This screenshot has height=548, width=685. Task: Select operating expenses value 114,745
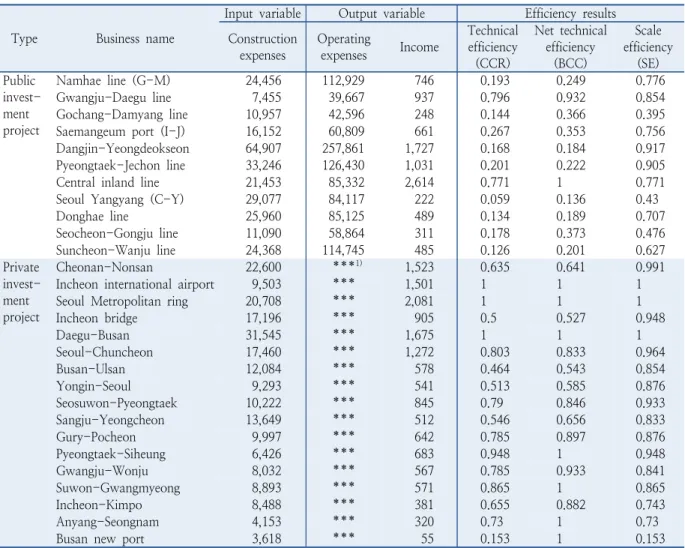343,251
